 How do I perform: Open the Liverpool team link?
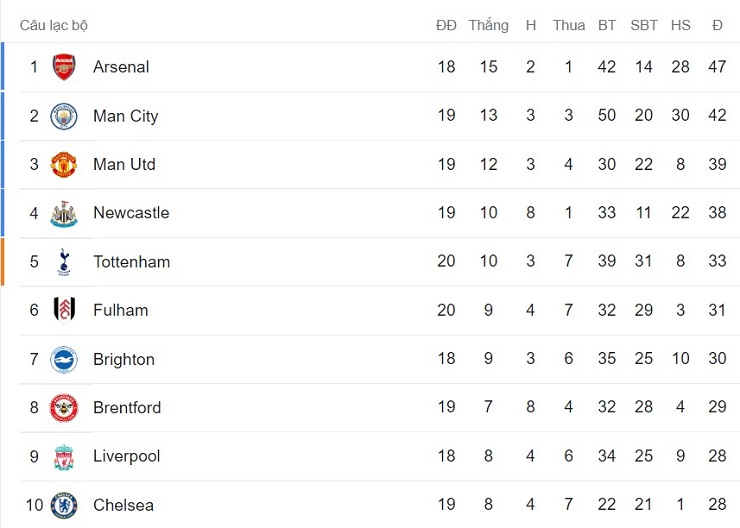click(126, 456)
